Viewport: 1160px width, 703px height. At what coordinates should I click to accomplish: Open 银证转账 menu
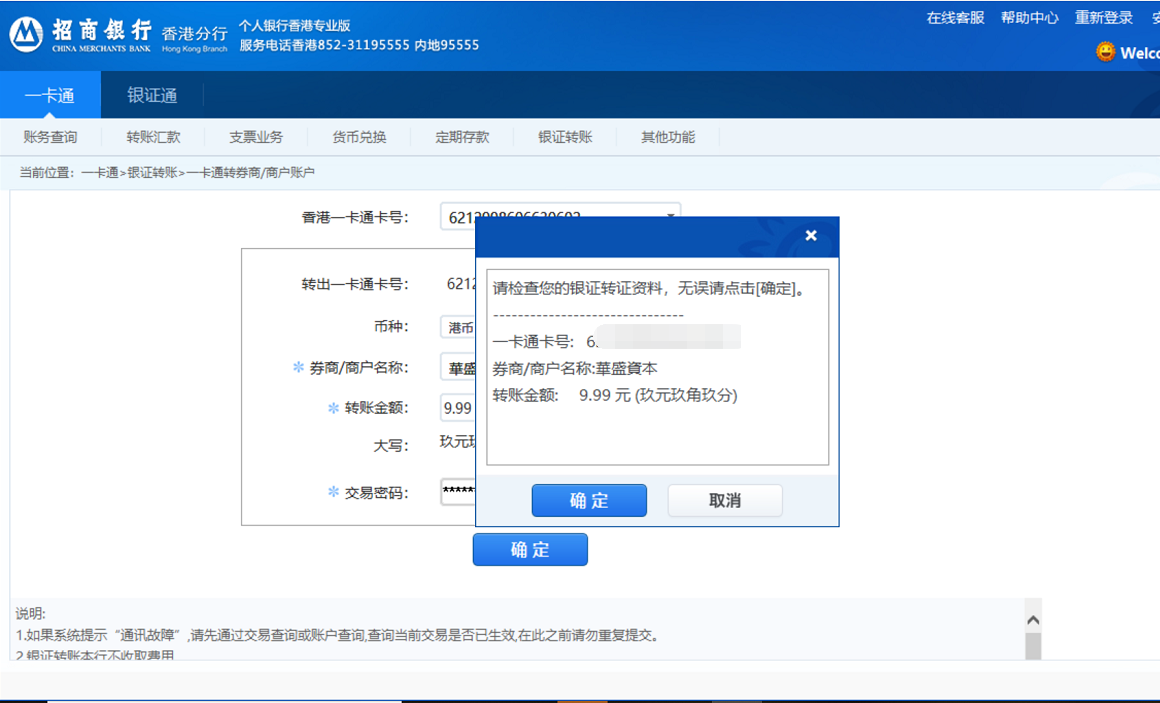coord(565,137)
